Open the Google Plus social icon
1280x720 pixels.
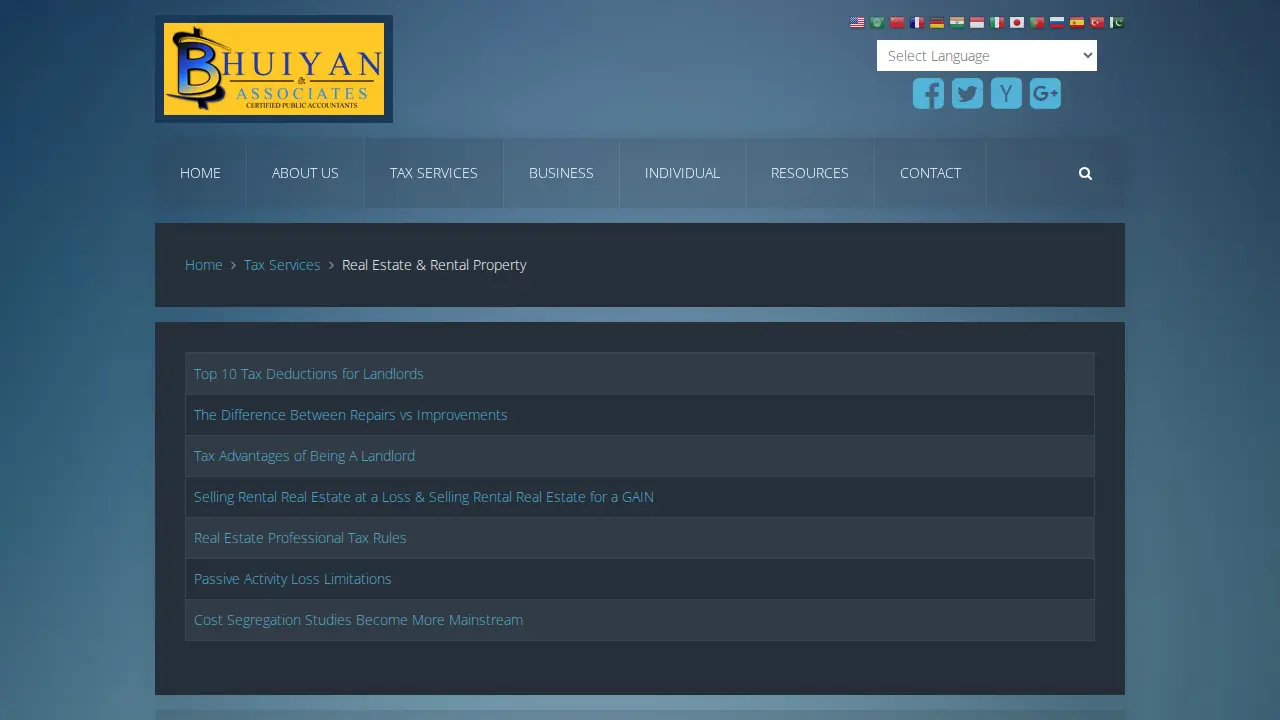[x=1045, y=93]
